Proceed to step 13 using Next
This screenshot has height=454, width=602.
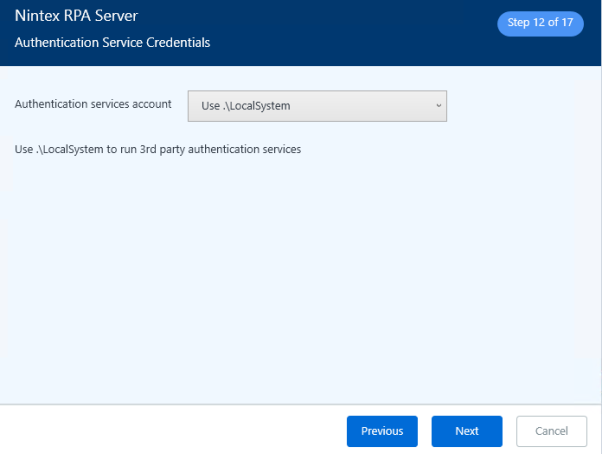(x=466, y=431)
